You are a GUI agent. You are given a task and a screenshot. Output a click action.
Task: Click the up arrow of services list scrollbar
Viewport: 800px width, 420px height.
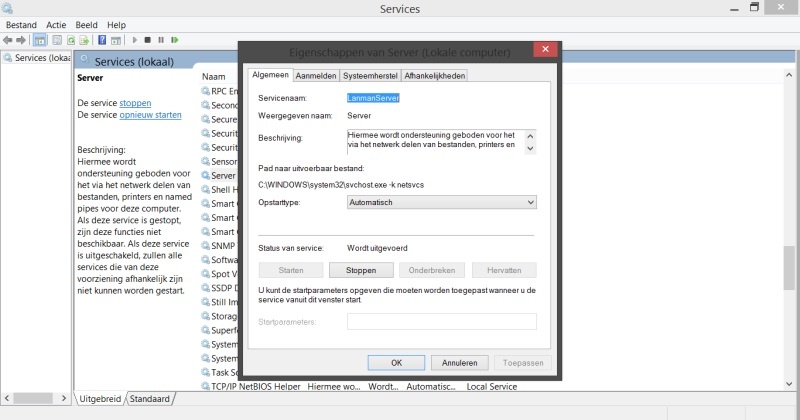(789, 75)
